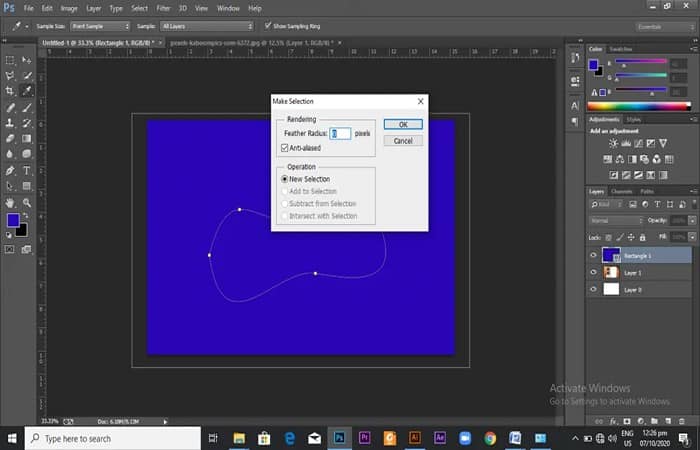Viewport: 700px width, 450px height.
Task: Open the All Layers sample dropdown
Action: pyautogui.click(x=207, y=26)
